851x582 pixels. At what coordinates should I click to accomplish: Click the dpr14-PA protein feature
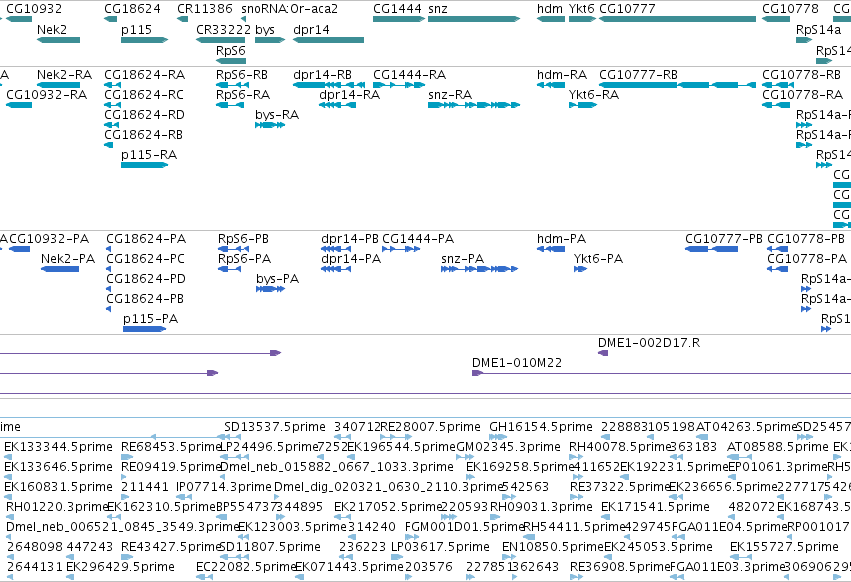coord(336,269)
